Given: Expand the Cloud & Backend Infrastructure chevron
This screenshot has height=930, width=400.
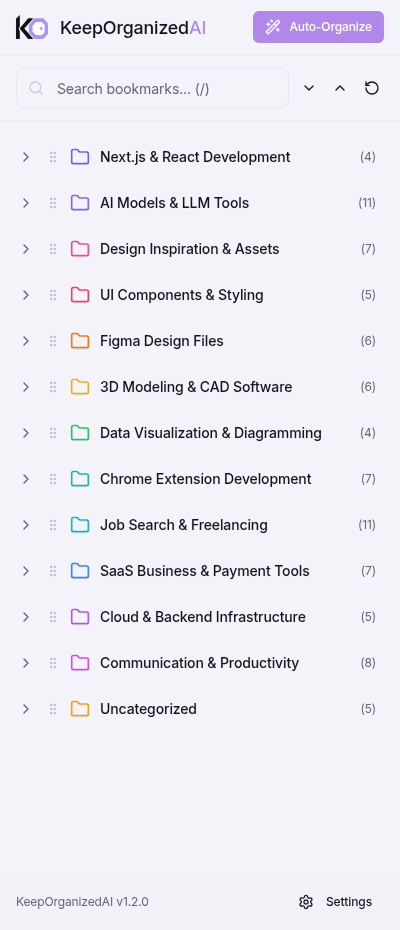Looking at the screenshot, I should [26, 617].
